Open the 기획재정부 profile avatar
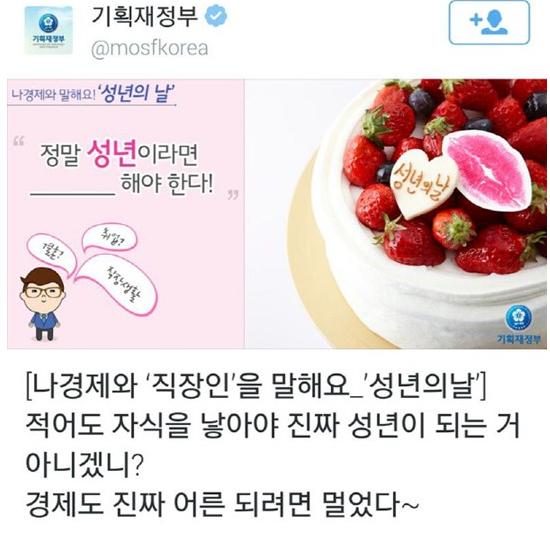The image size is (550, 549). click(x=48, y=31)
